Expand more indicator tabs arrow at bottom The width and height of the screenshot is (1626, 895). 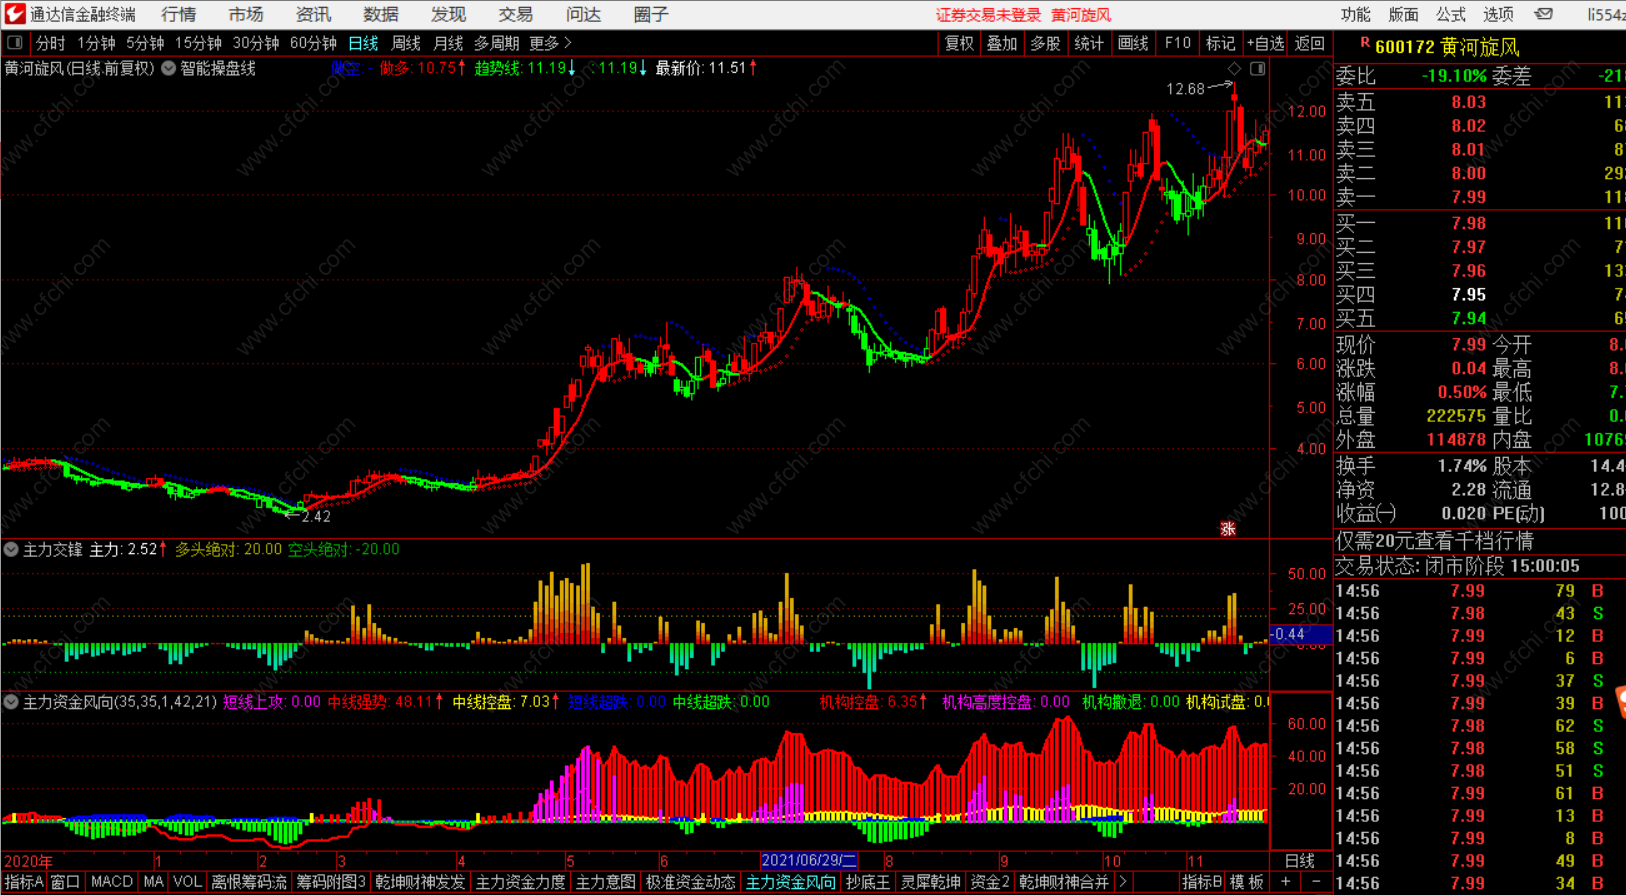click(x=1124, y=882)
